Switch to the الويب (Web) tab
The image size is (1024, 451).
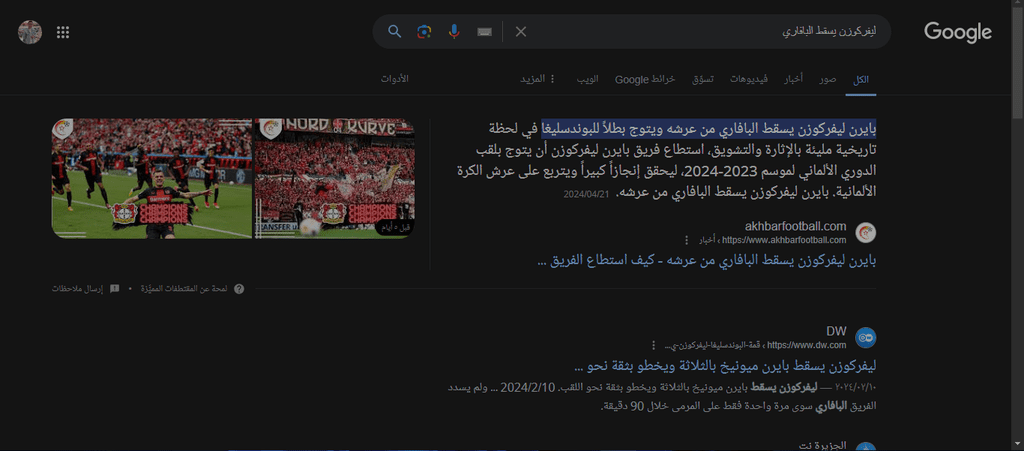[x=586, y=79]
